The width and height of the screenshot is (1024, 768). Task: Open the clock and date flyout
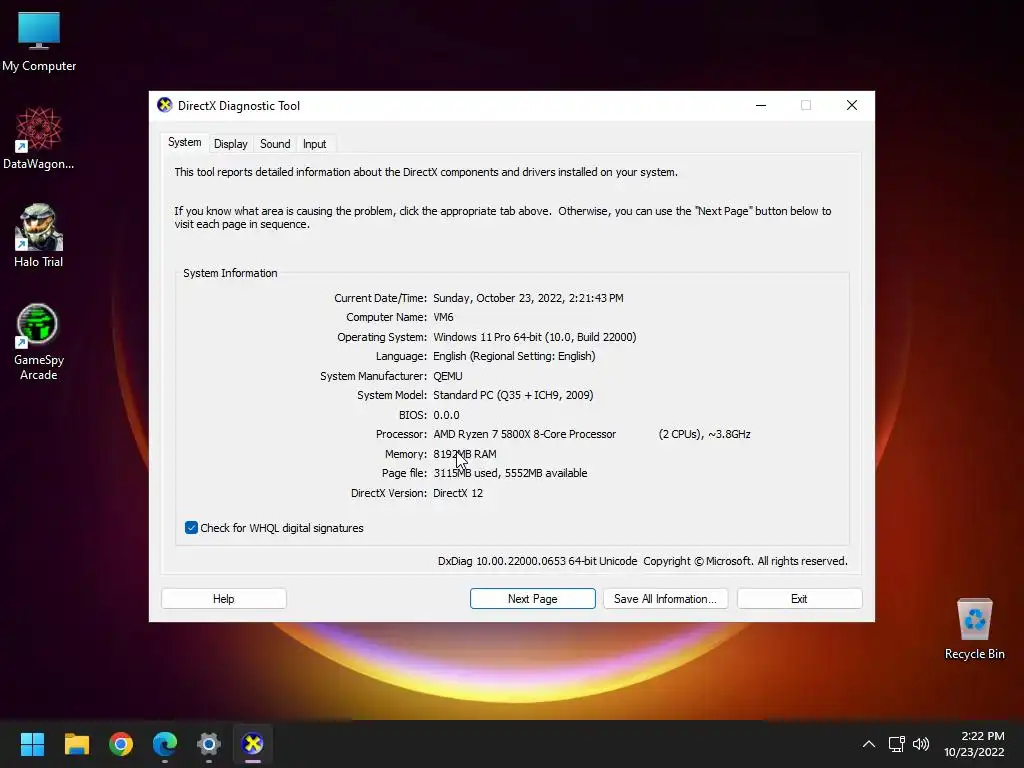974,744
